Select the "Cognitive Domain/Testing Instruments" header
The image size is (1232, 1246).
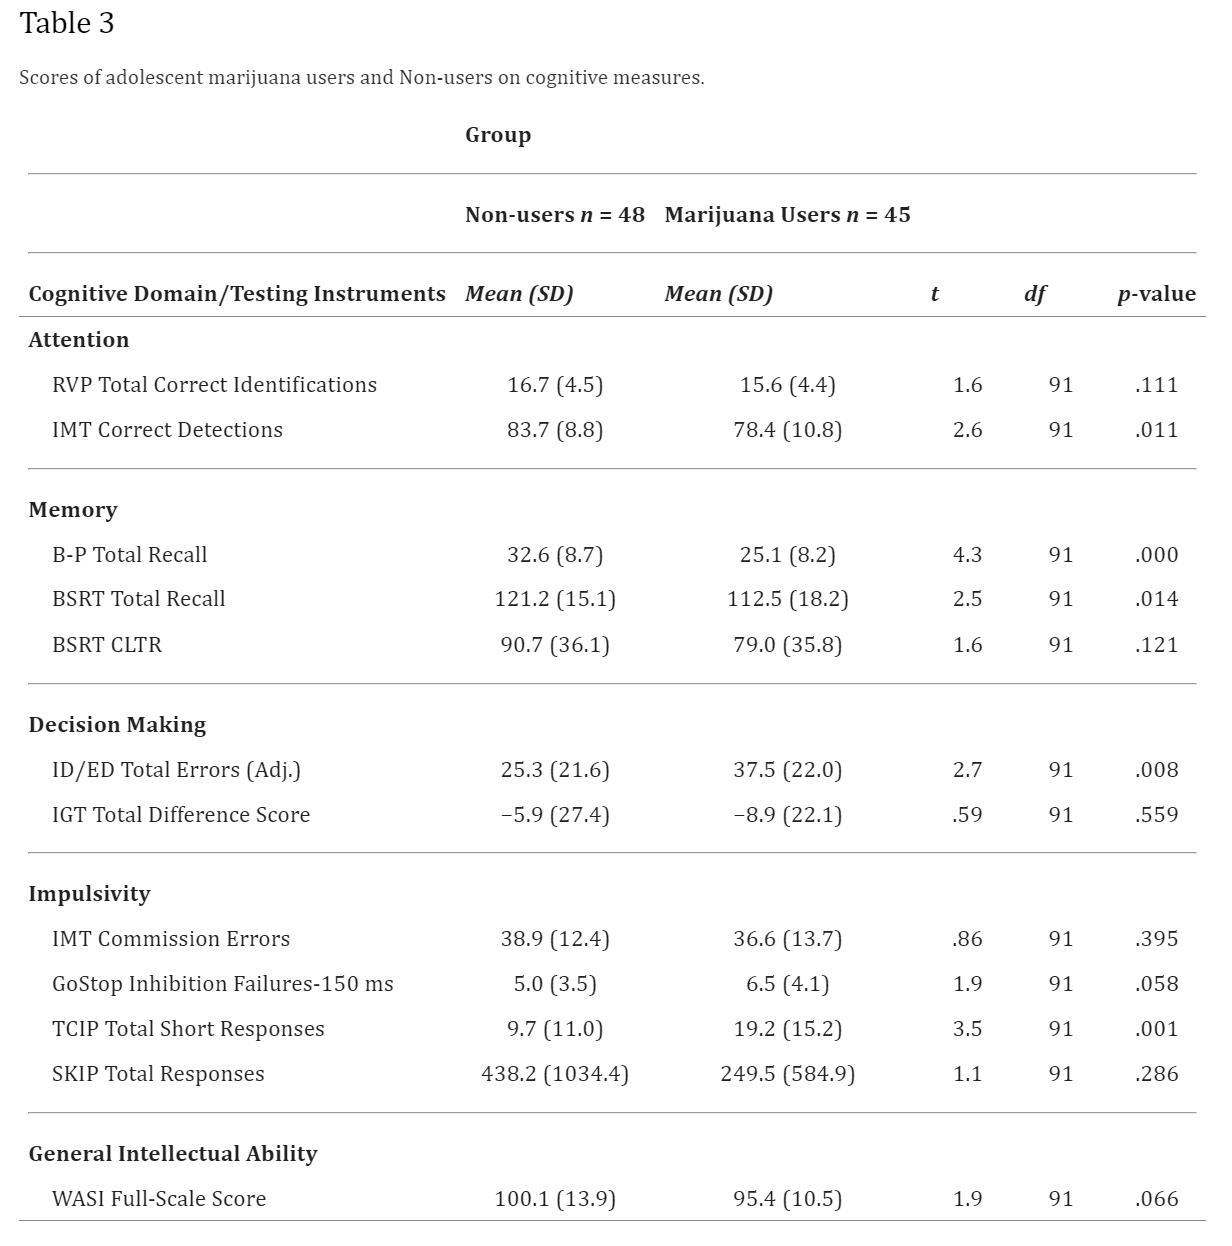tap(237, 294)
